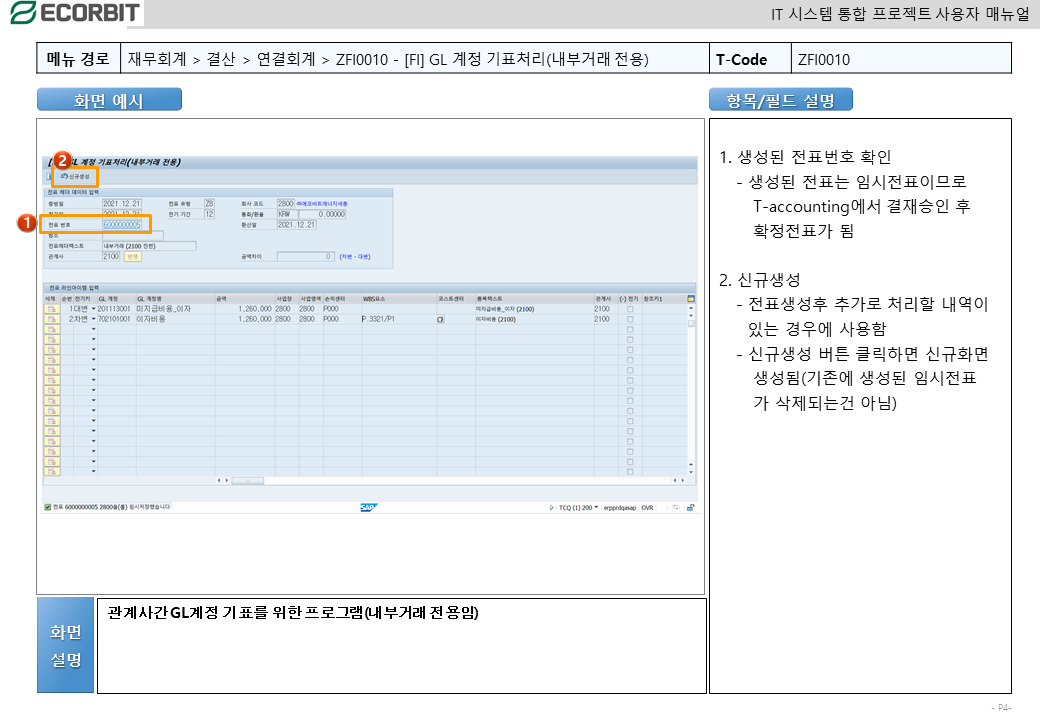1040x720 pixels.
Task: Click the 화면 예시 section tab
Action: click(x=109, y=100)
